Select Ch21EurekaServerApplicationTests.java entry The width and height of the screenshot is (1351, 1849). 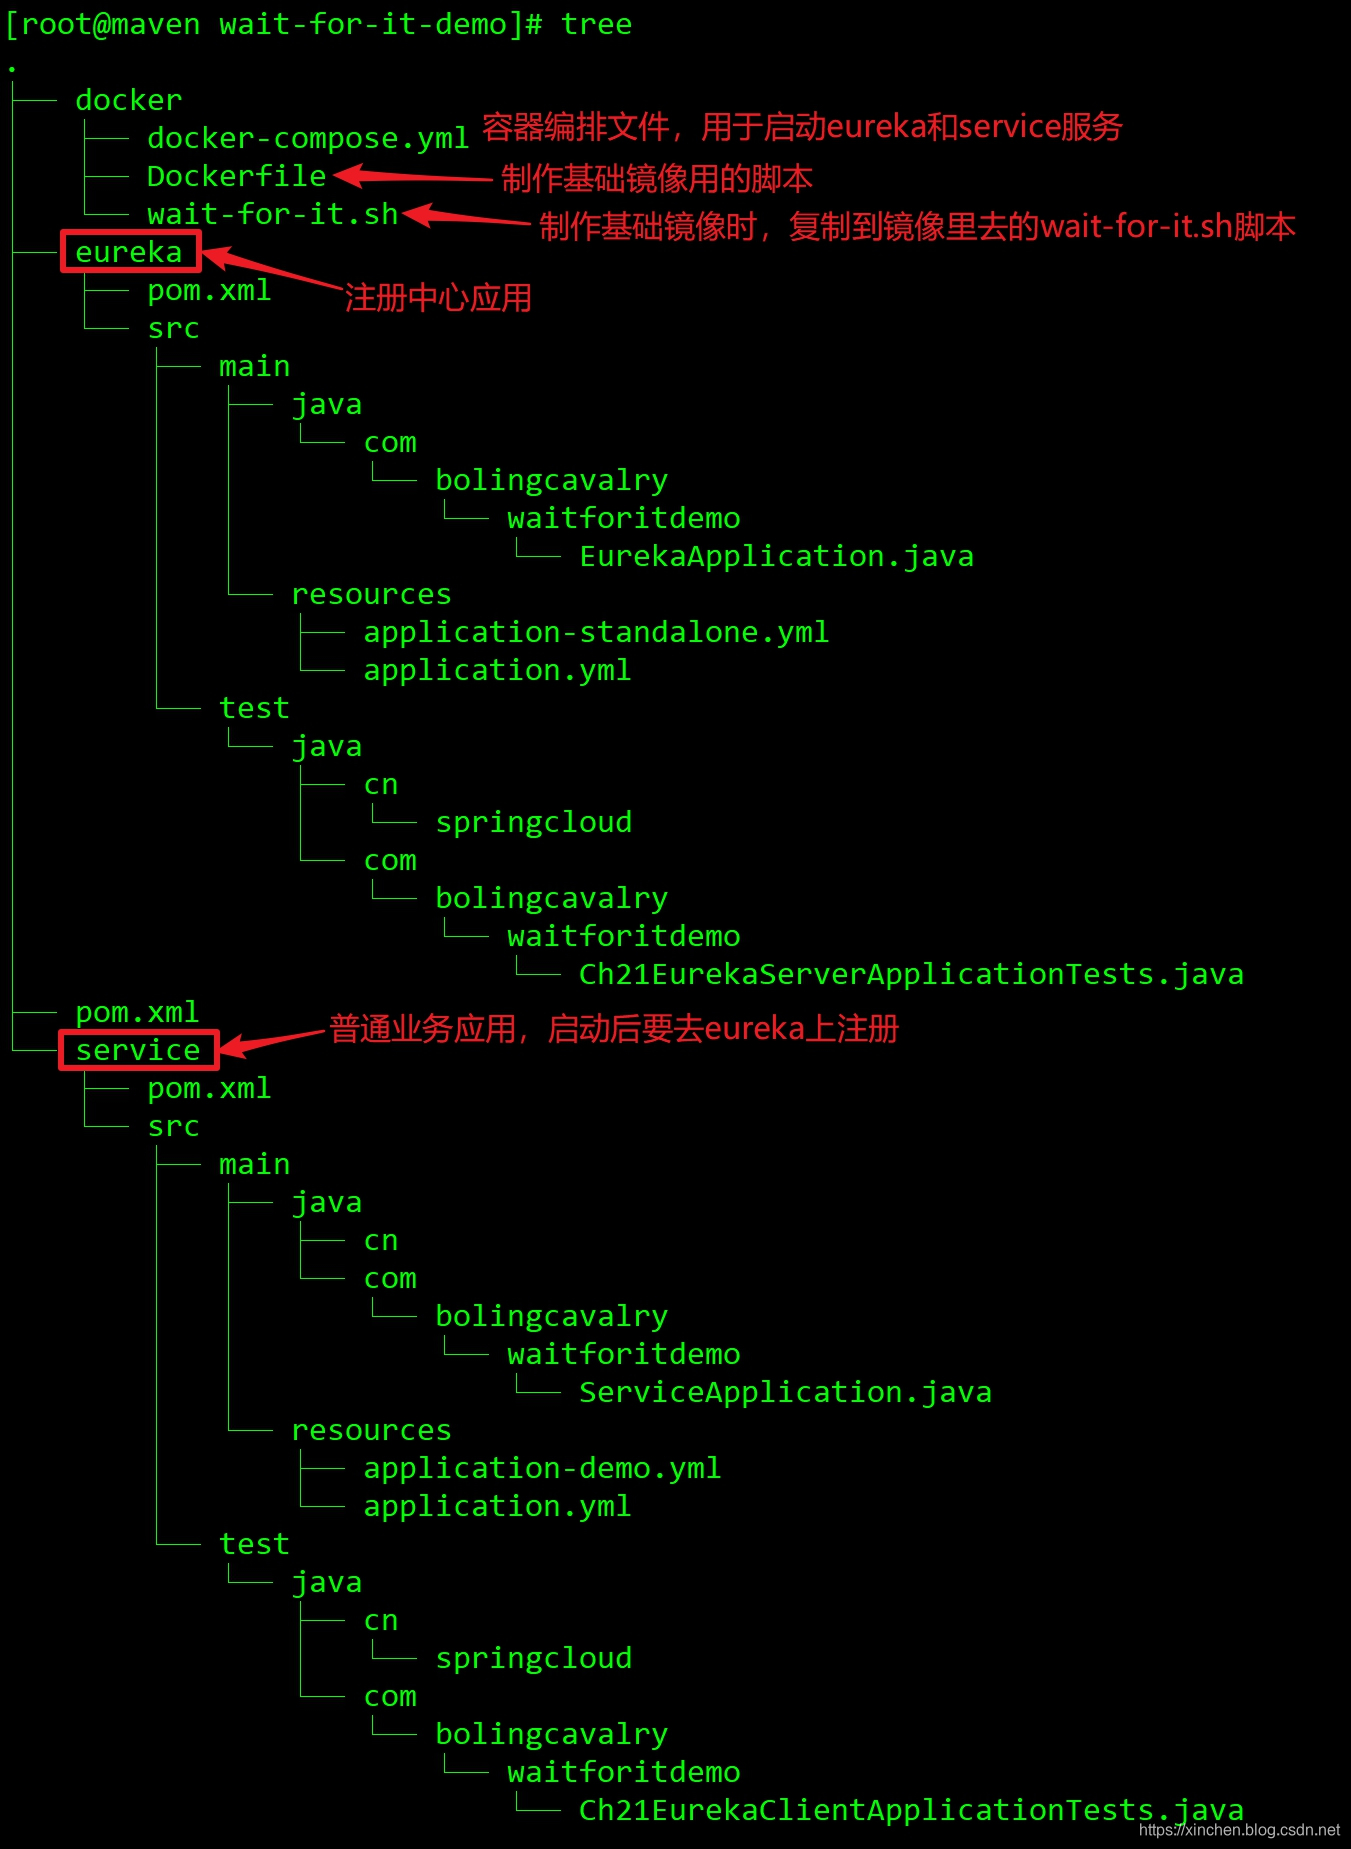click(x=911, y=974)
